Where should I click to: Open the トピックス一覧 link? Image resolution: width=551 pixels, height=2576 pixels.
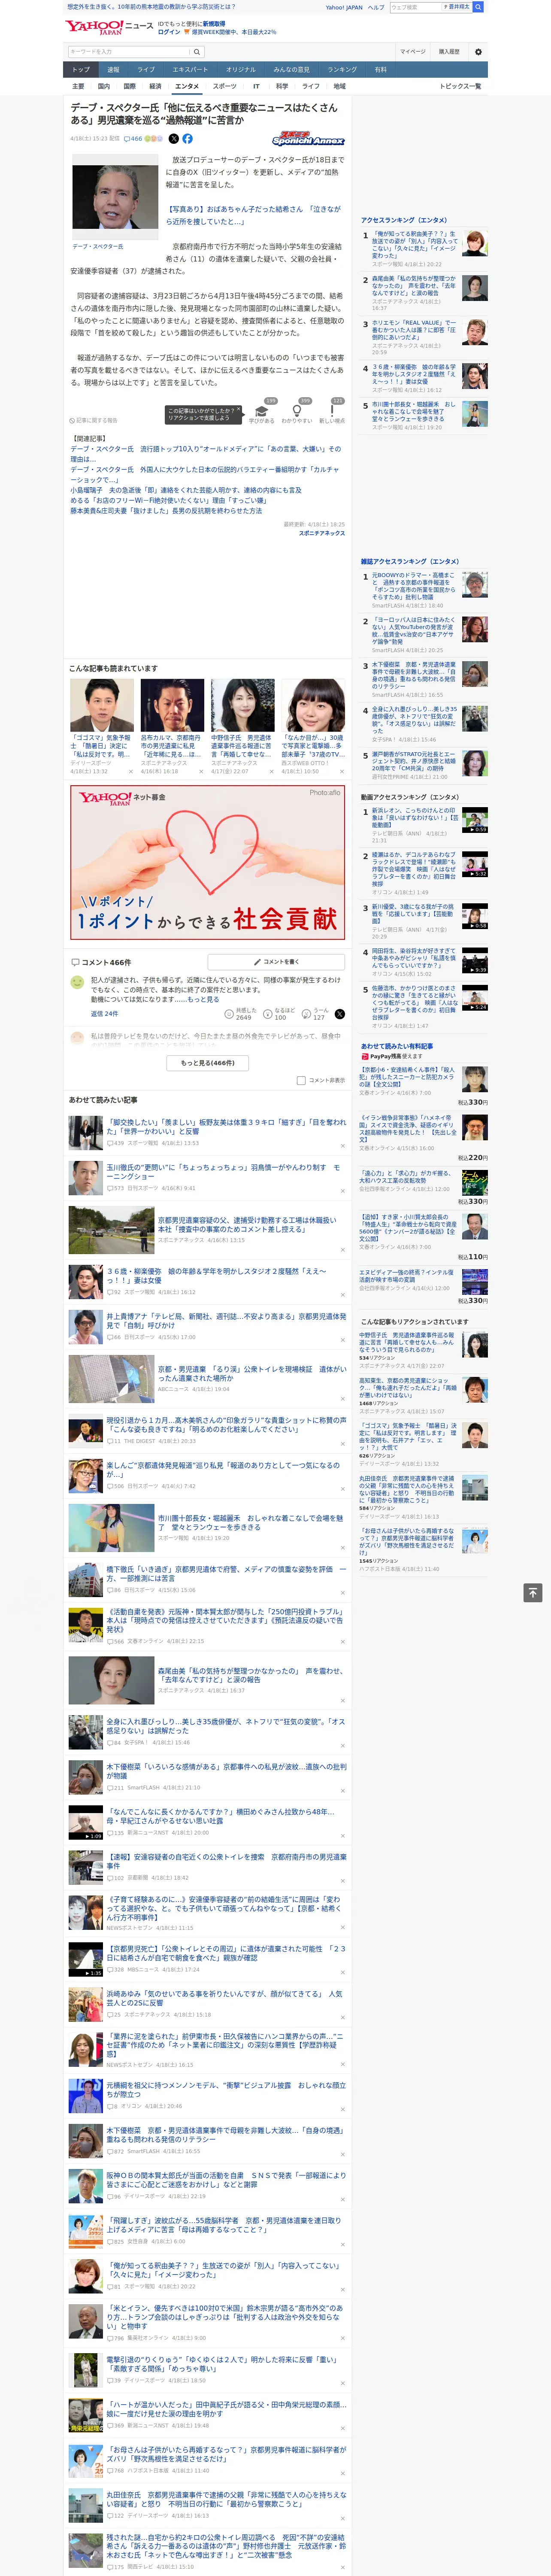tap(460, 86)
